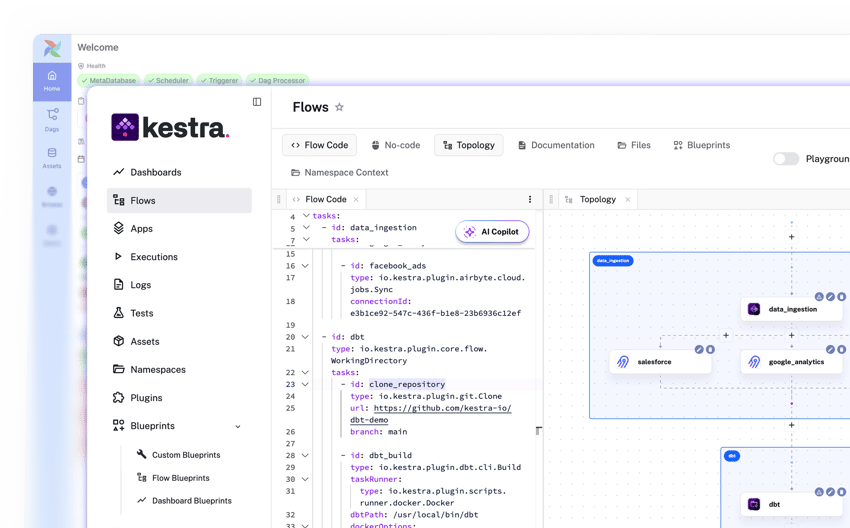This screenshot has height=528, width=850.
Task: Open Dags in the left rail
Action: click(52, 120)
